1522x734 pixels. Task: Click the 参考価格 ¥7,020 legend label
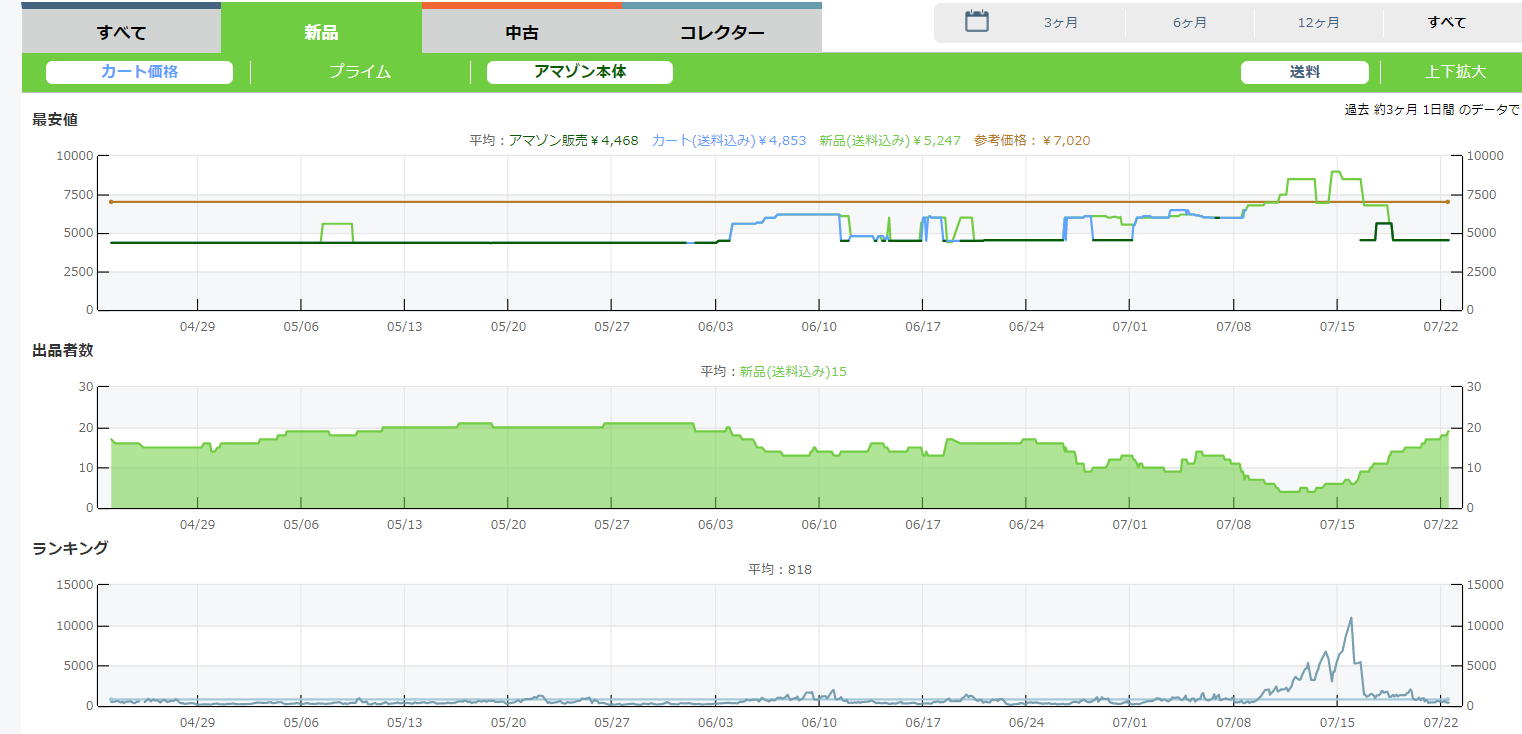coord(1032,141)
